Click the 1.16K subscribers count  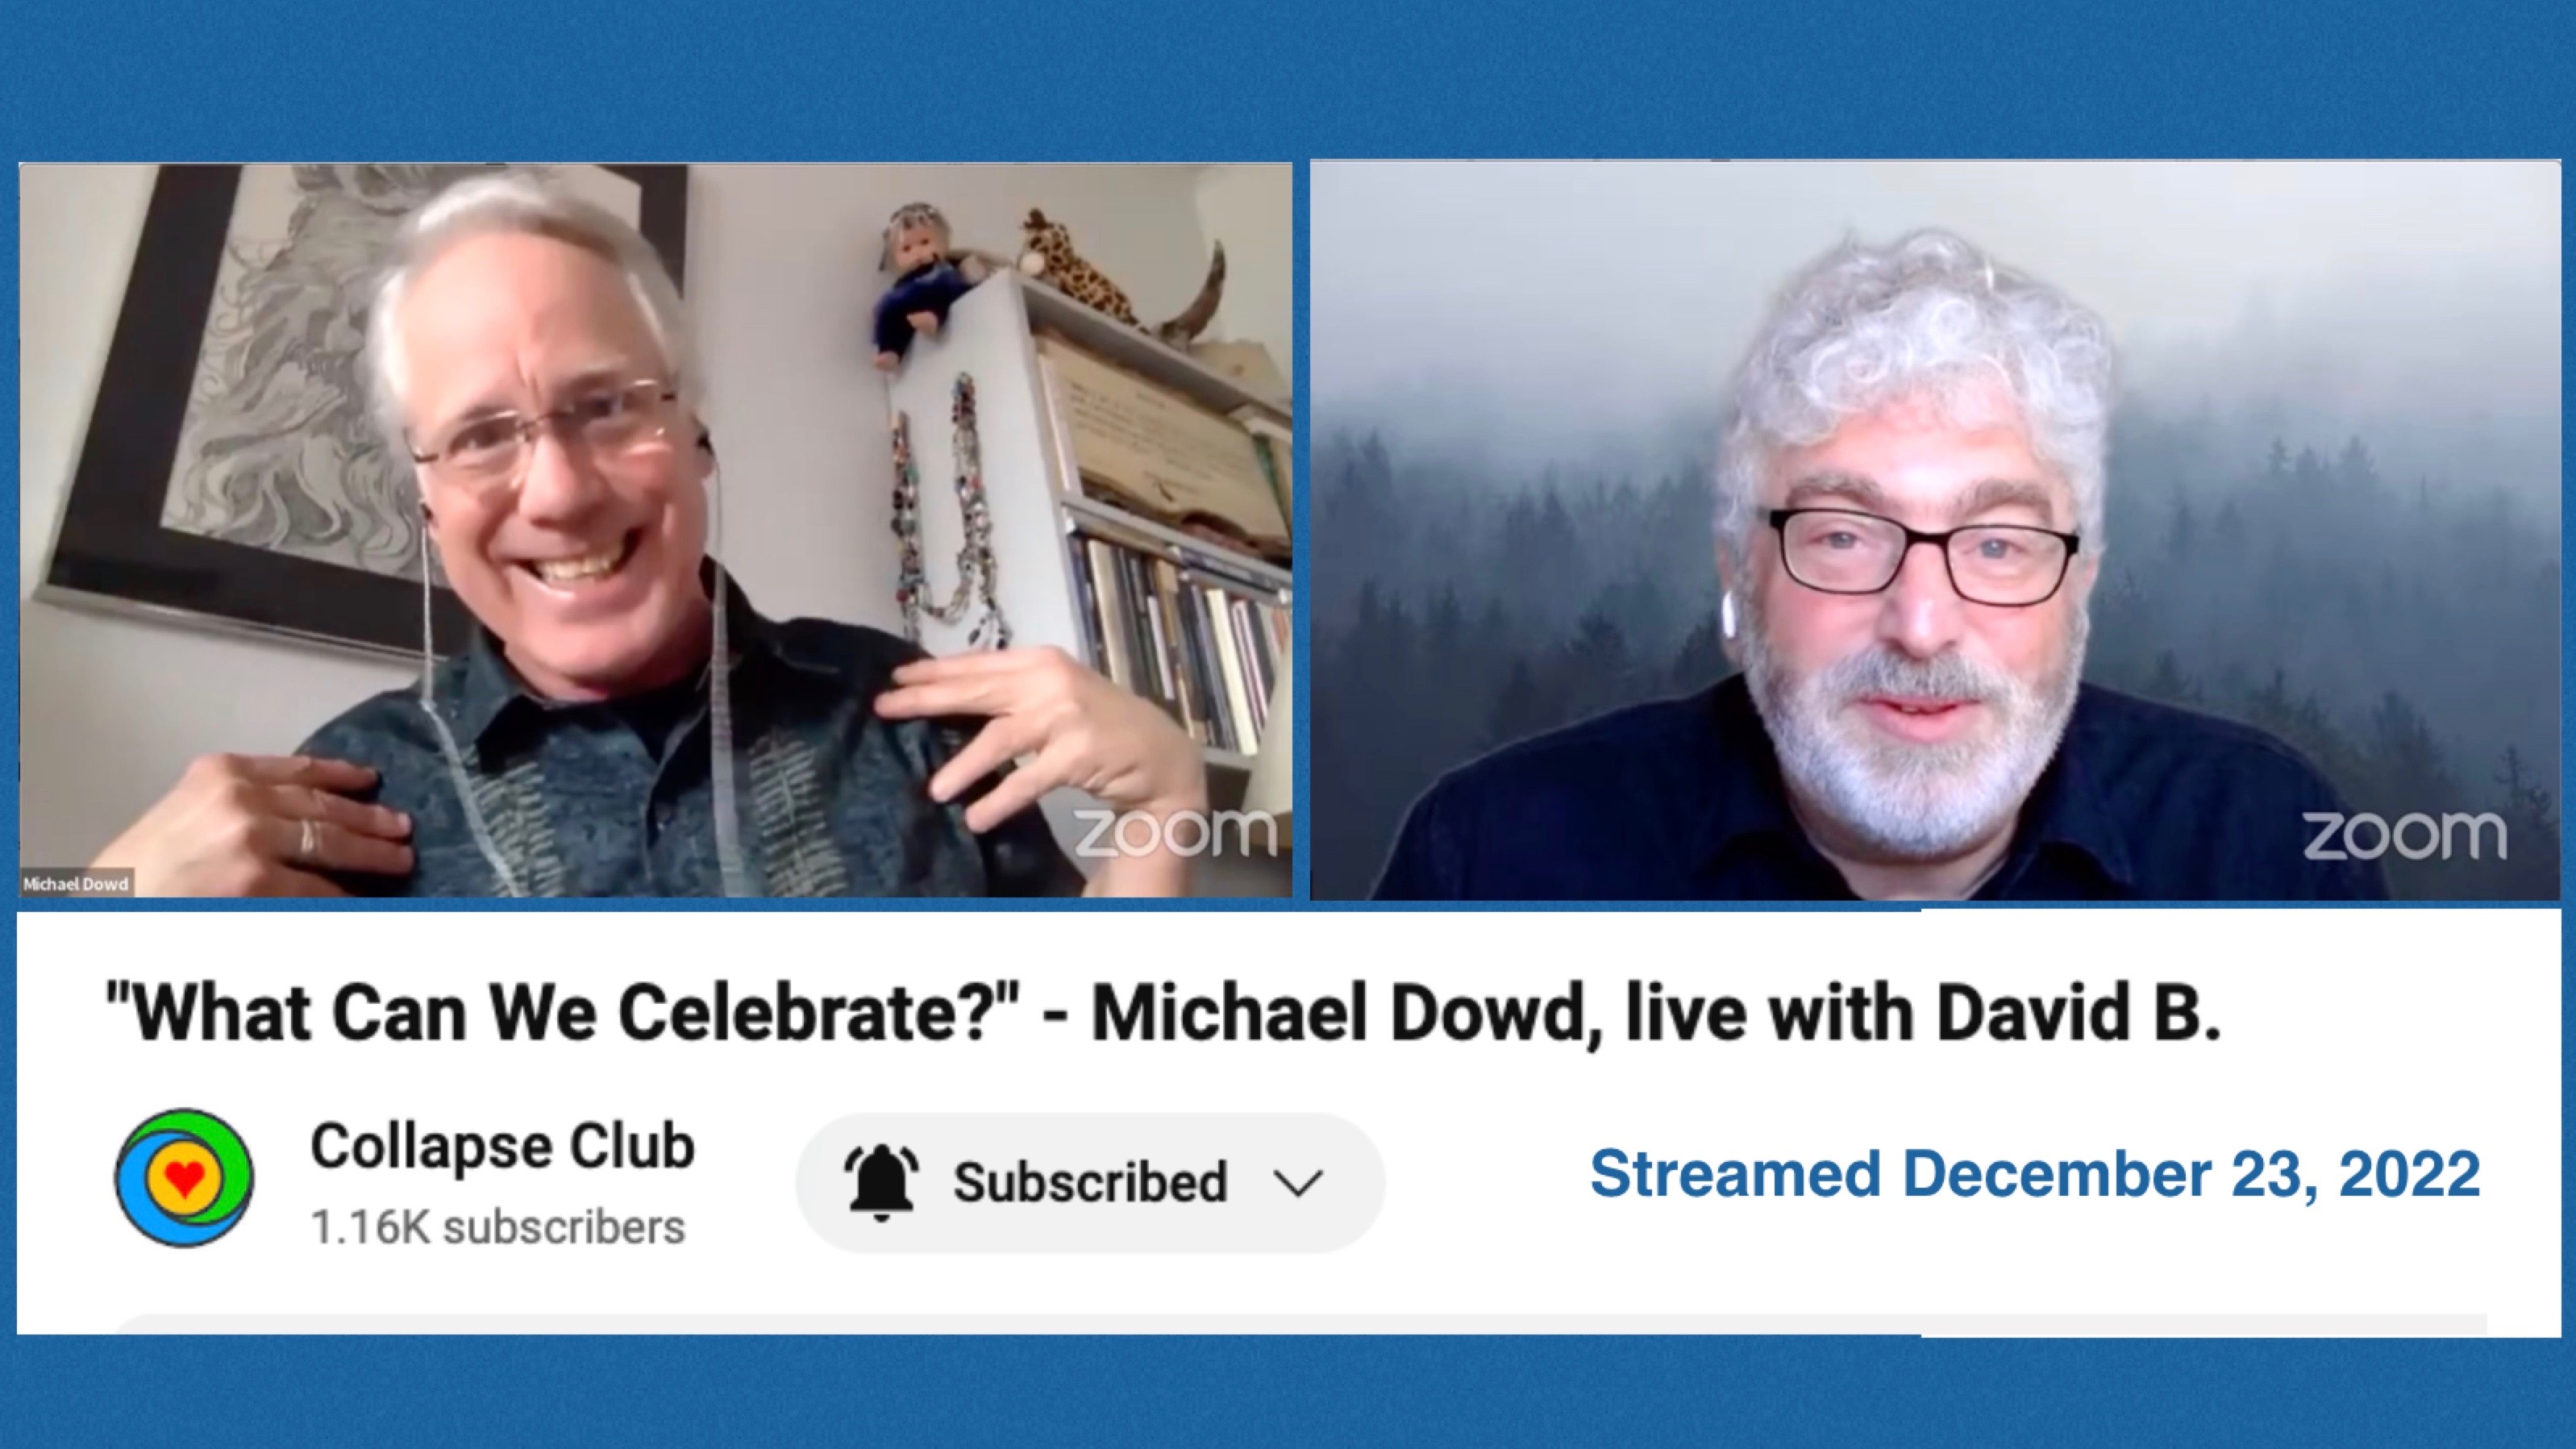coord(498,1227)
